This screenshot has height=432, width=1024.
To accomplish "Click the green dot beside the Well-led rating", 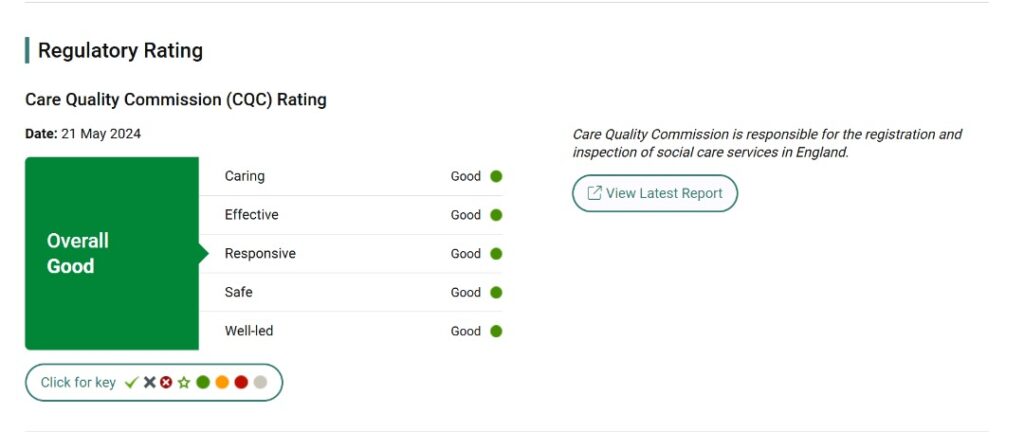I will (496, 331).
